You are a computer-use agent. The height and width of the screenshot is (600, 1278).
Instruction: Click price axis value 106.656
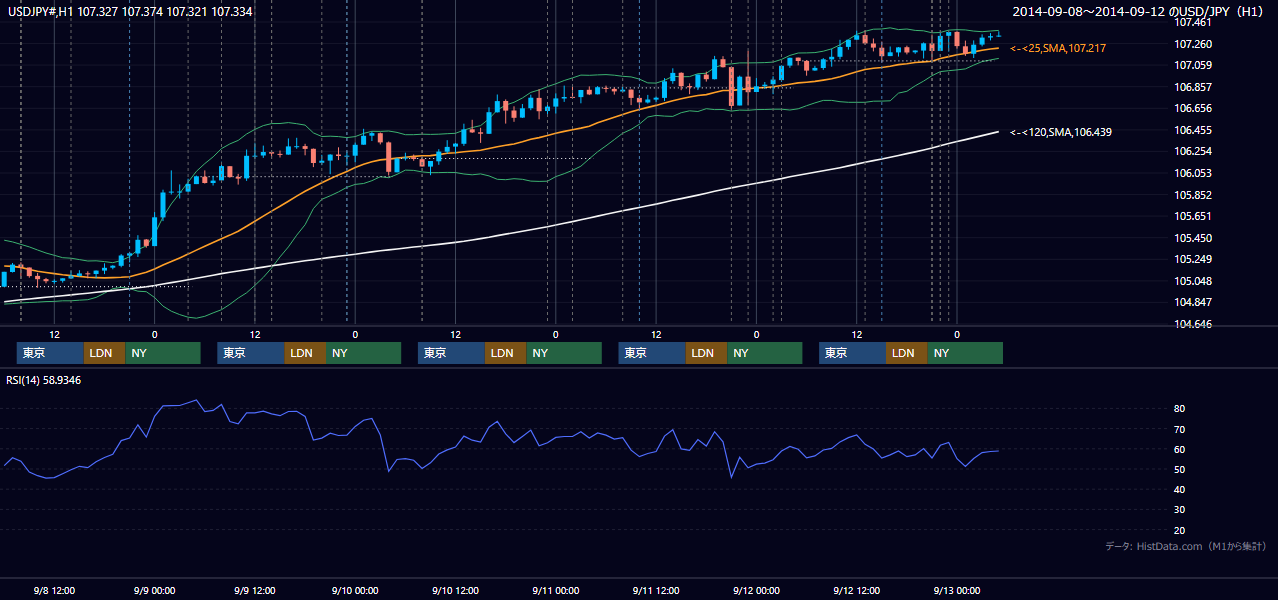tap(1194, 108)
